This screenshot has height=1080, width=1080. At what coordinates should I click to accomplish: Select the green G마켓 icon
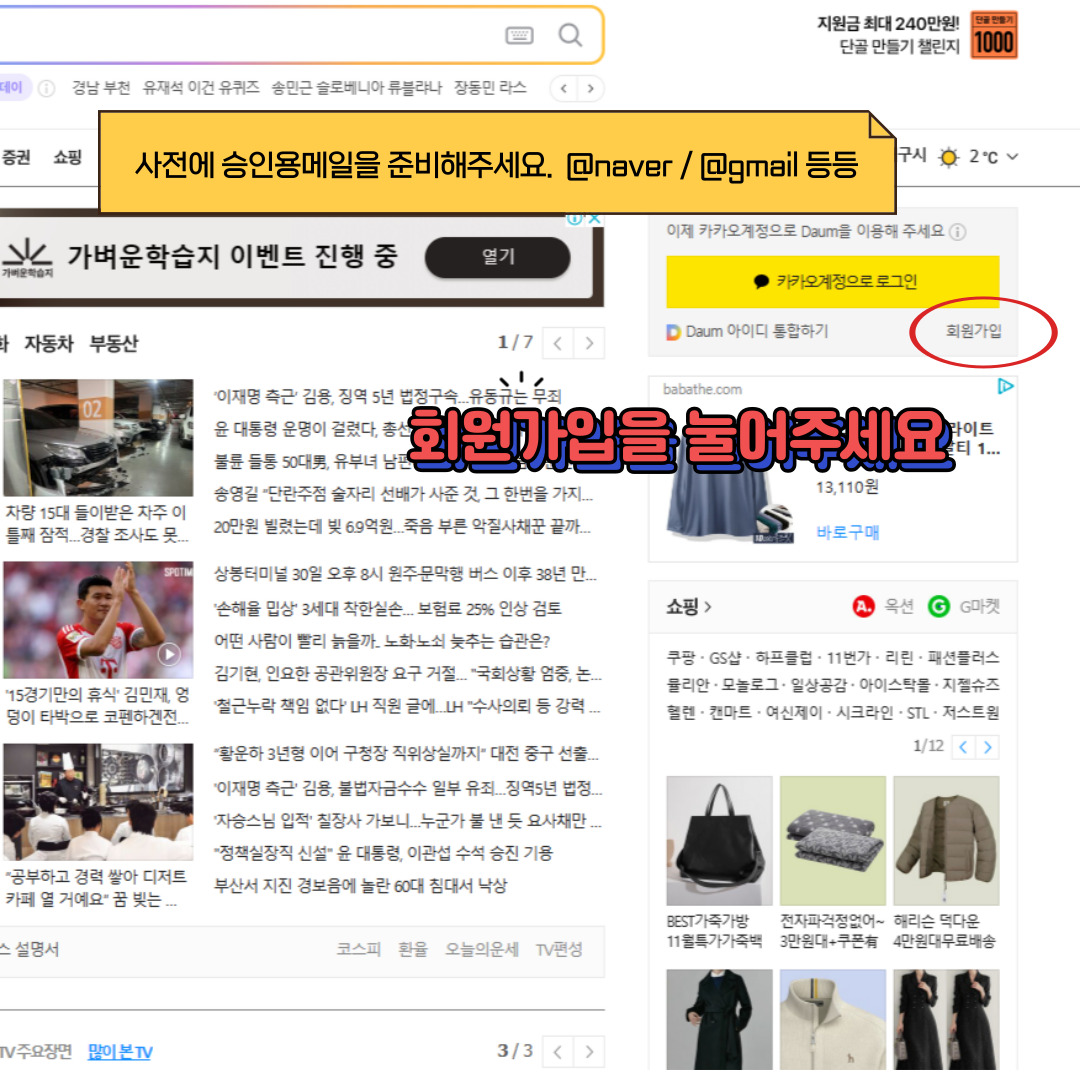(x=938, y=607)
